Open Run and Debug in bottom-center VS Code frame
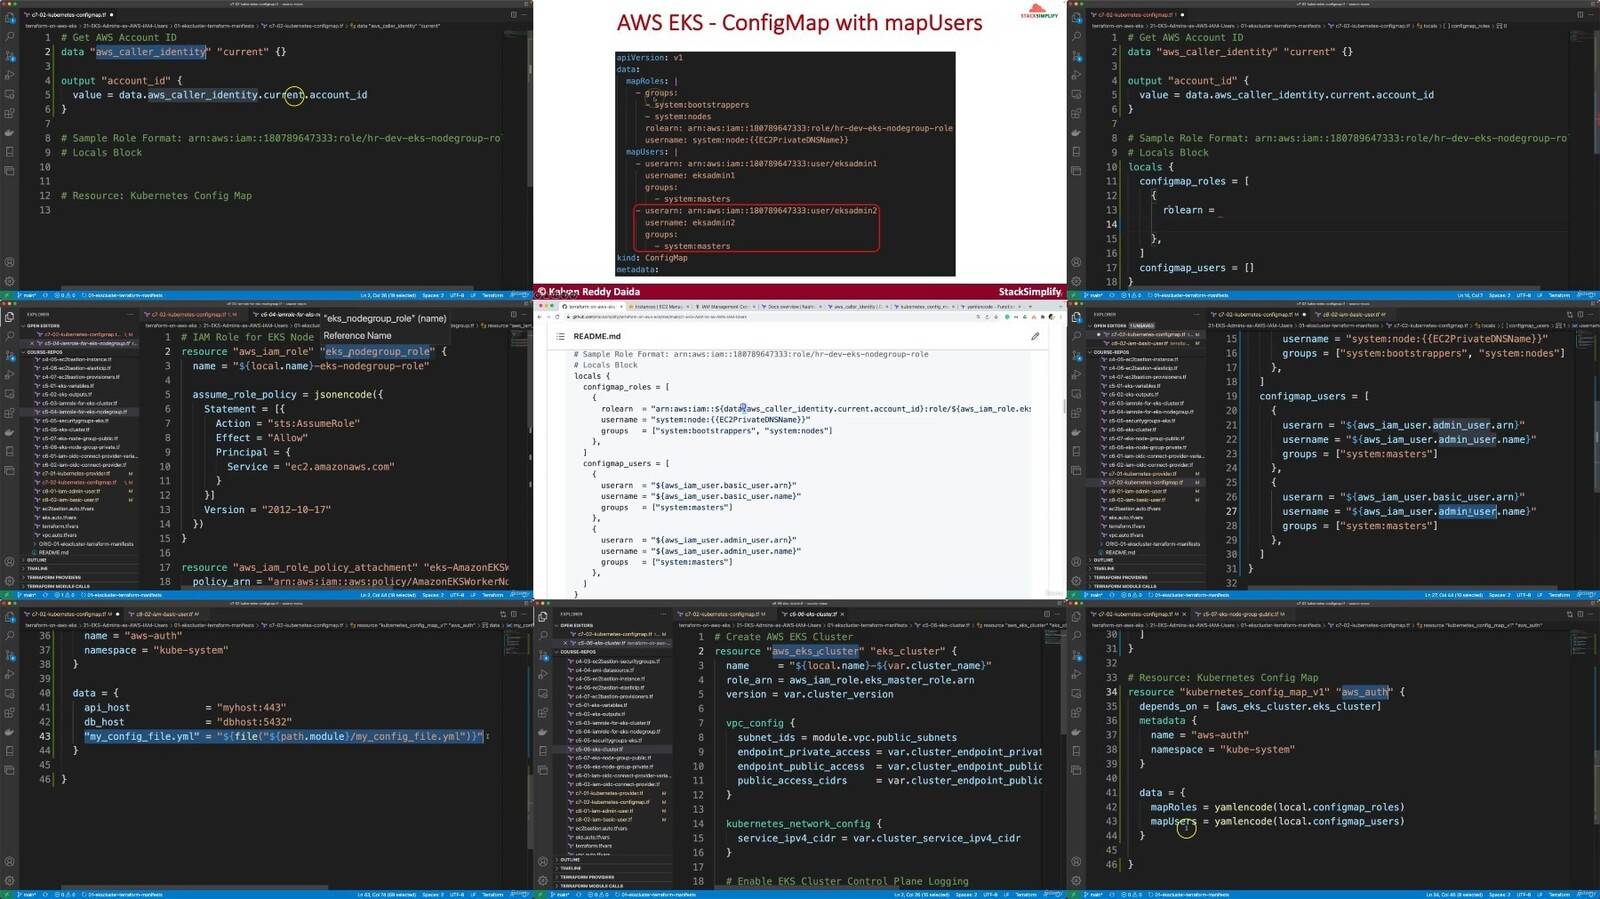The image size is (1600, 899). click(x=543, y=674)
